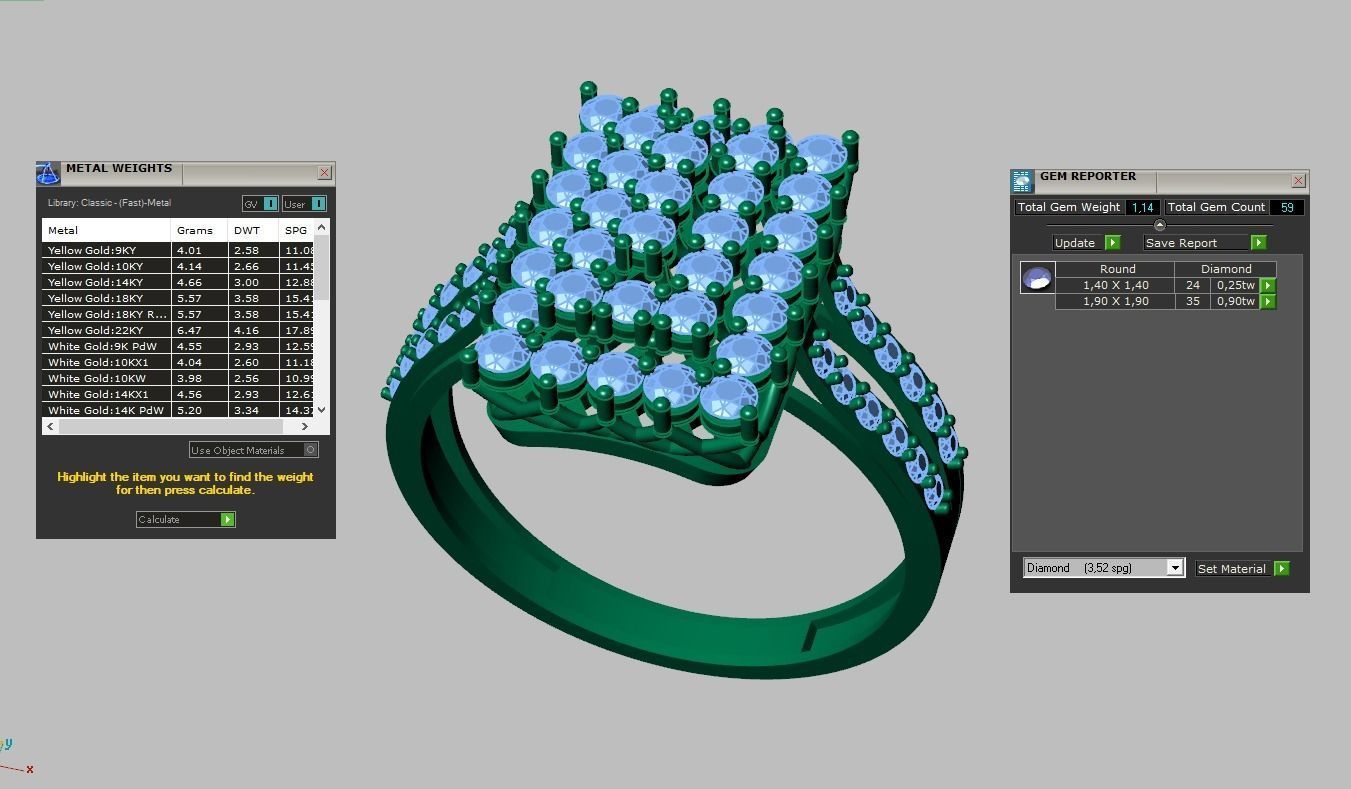Select the Yellow Gold:18KY row
This screenshot has width=1351, height=789.
(179, 298)
